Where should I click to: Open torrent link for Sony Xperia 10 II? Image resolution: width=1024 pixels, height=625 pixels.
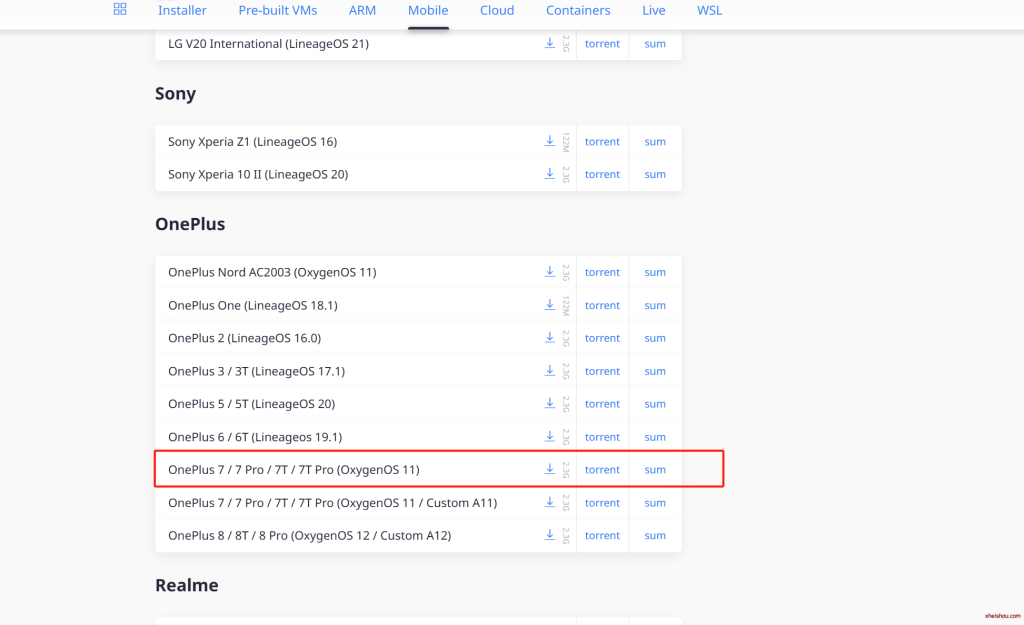point(602,174)
